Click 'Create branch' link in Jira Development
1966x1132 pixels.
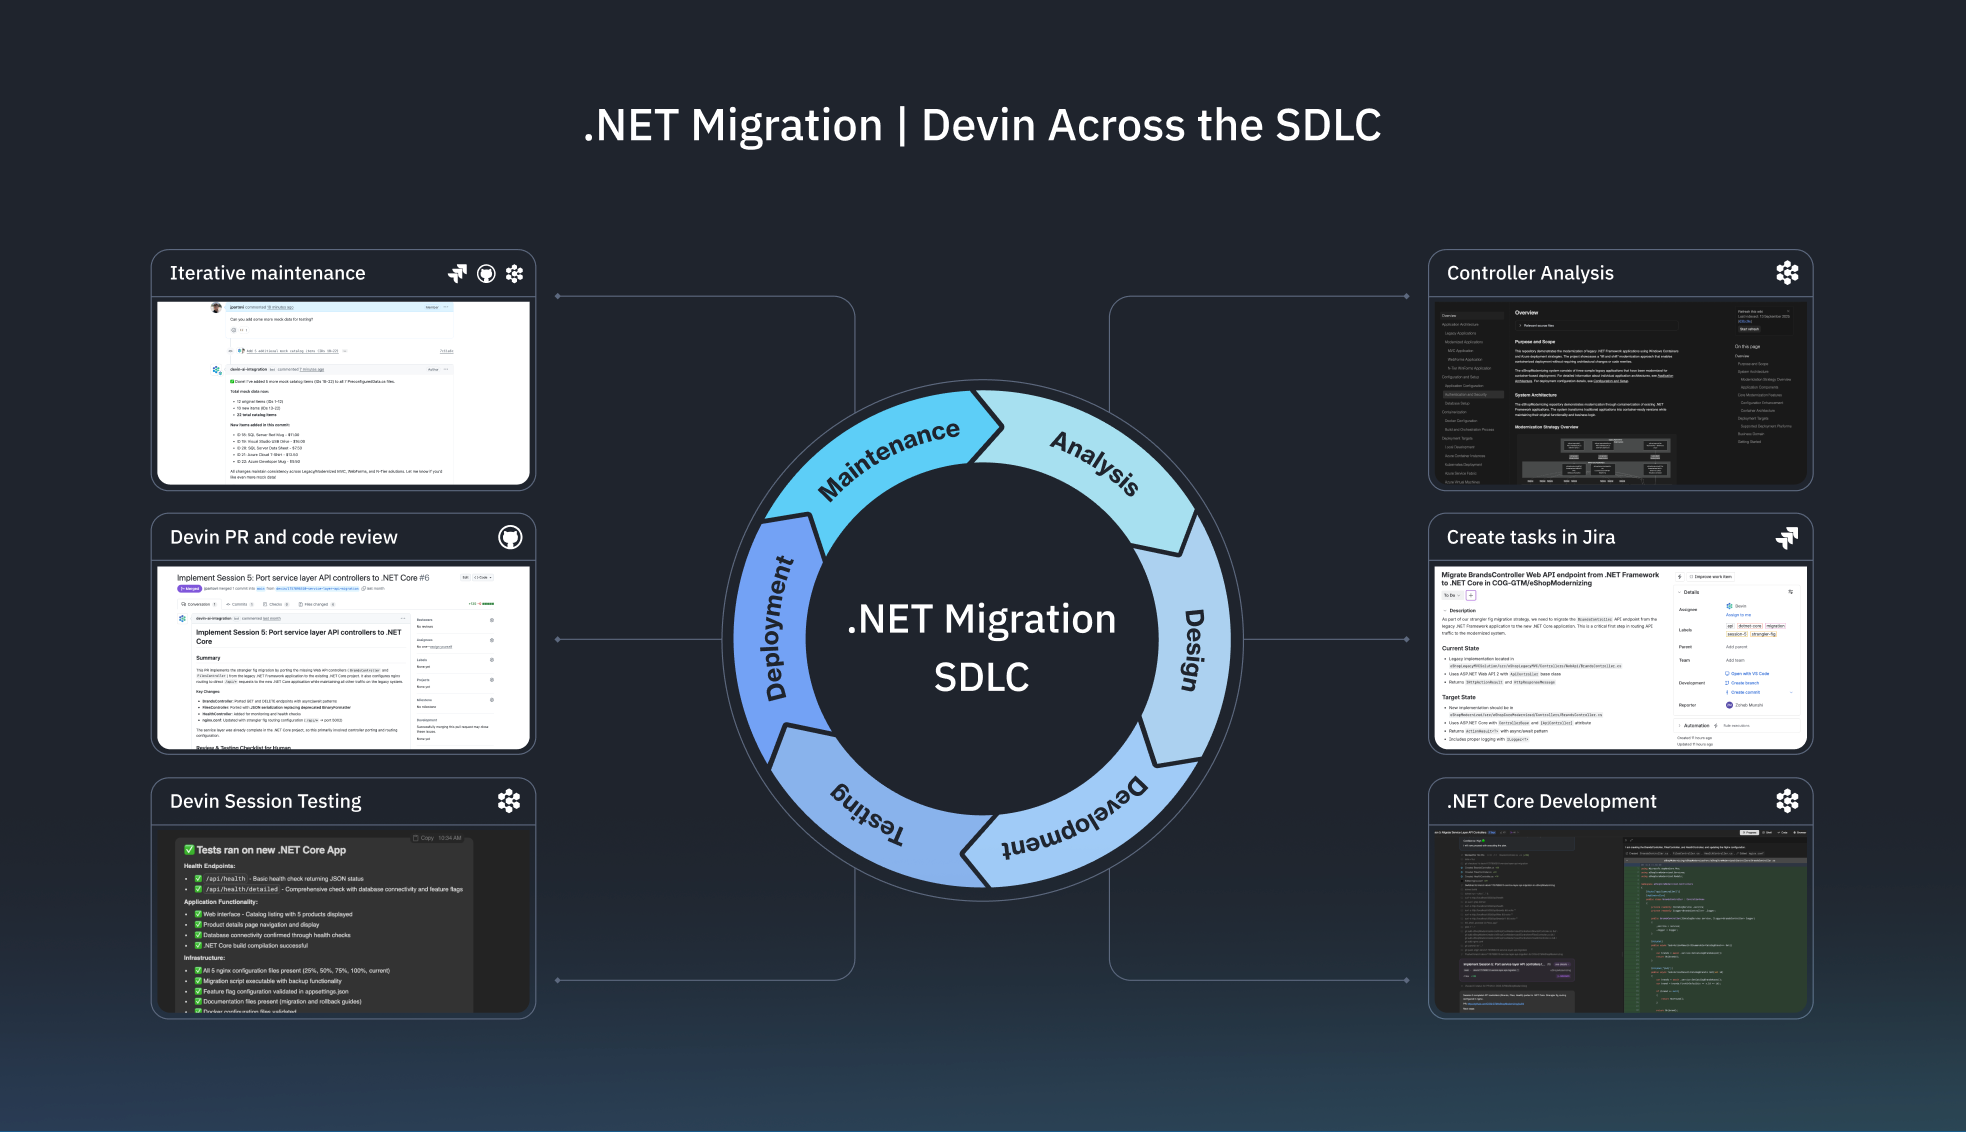click(1744, 683)
